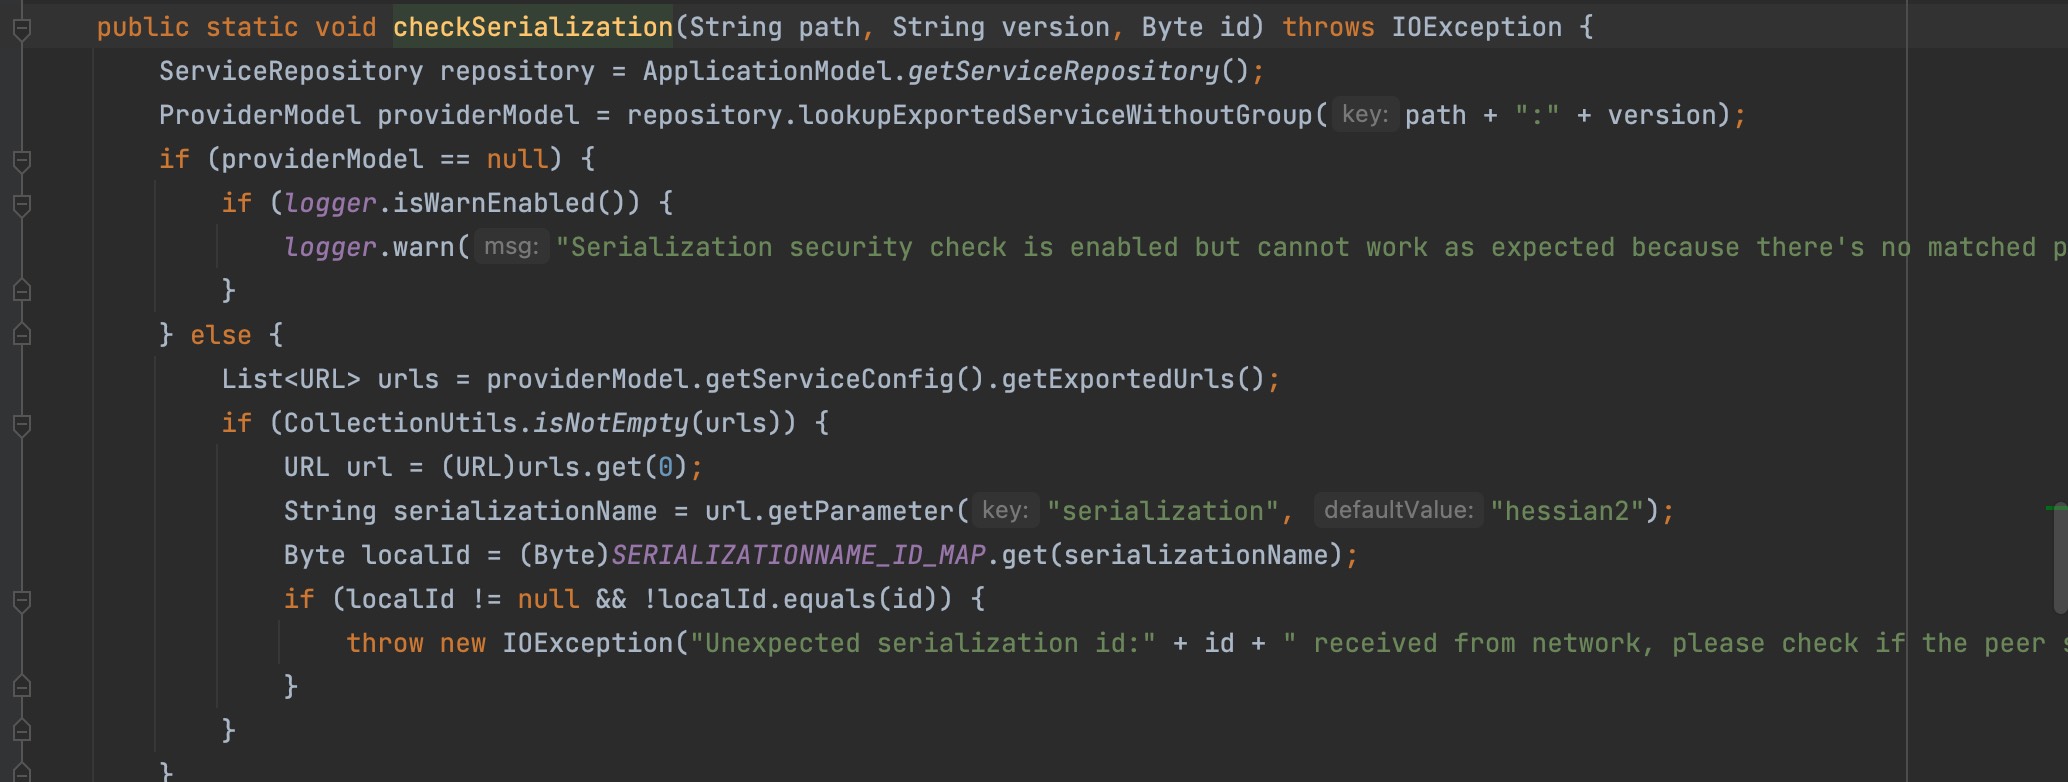Click the "hessian2" string literal

pyautogui.click(x=1567, y=511)
